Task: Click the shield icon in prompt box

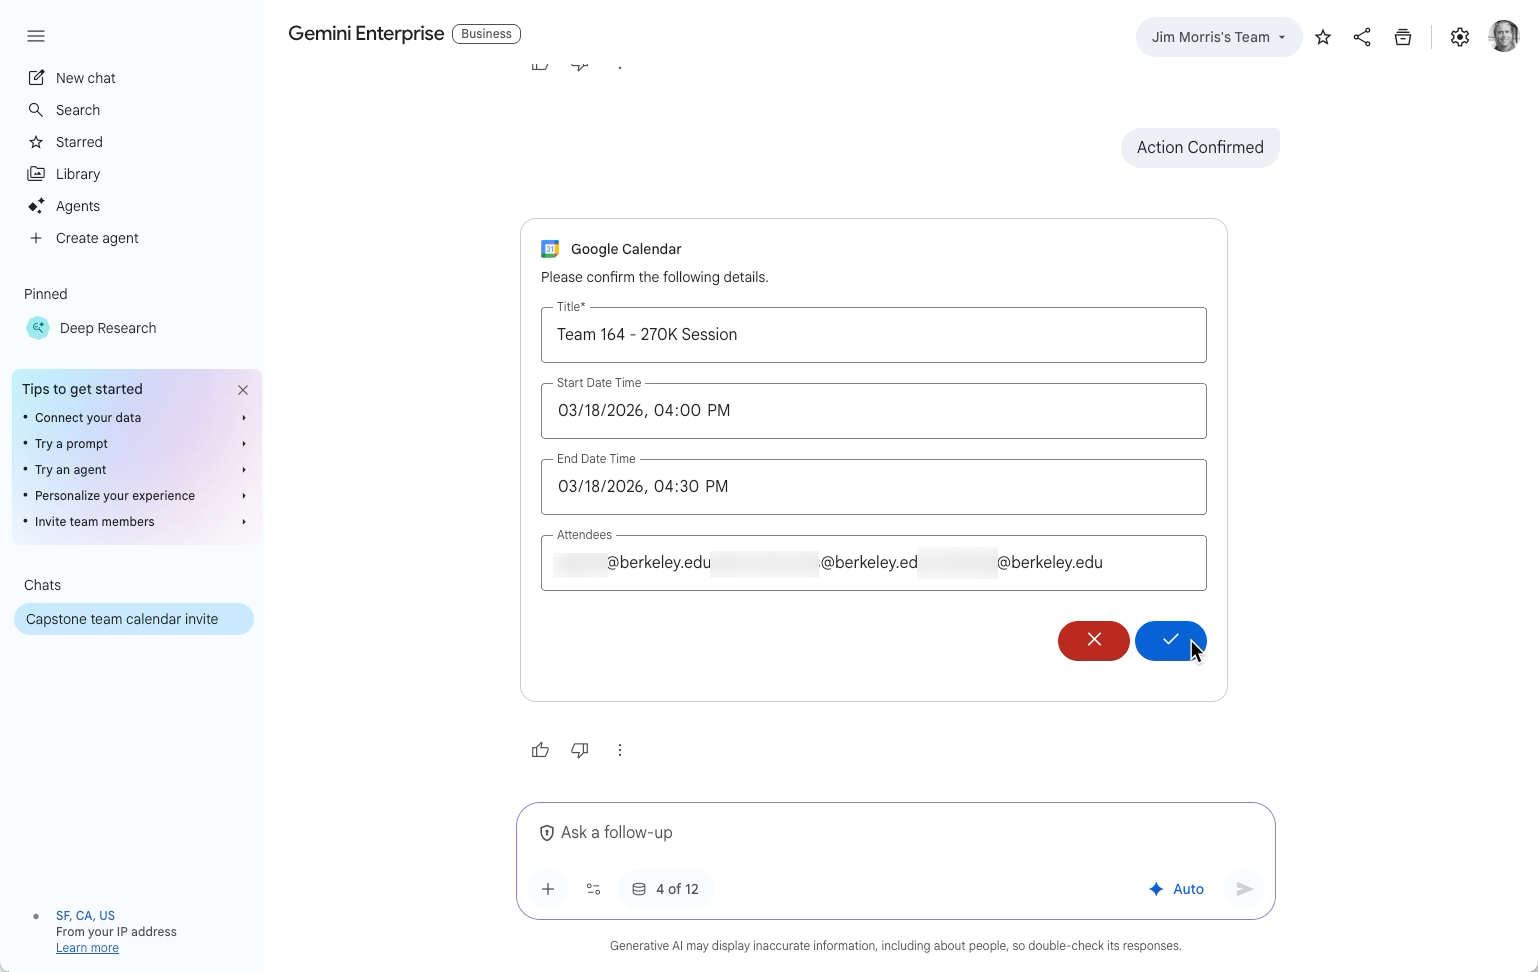Action: [547, 833]
